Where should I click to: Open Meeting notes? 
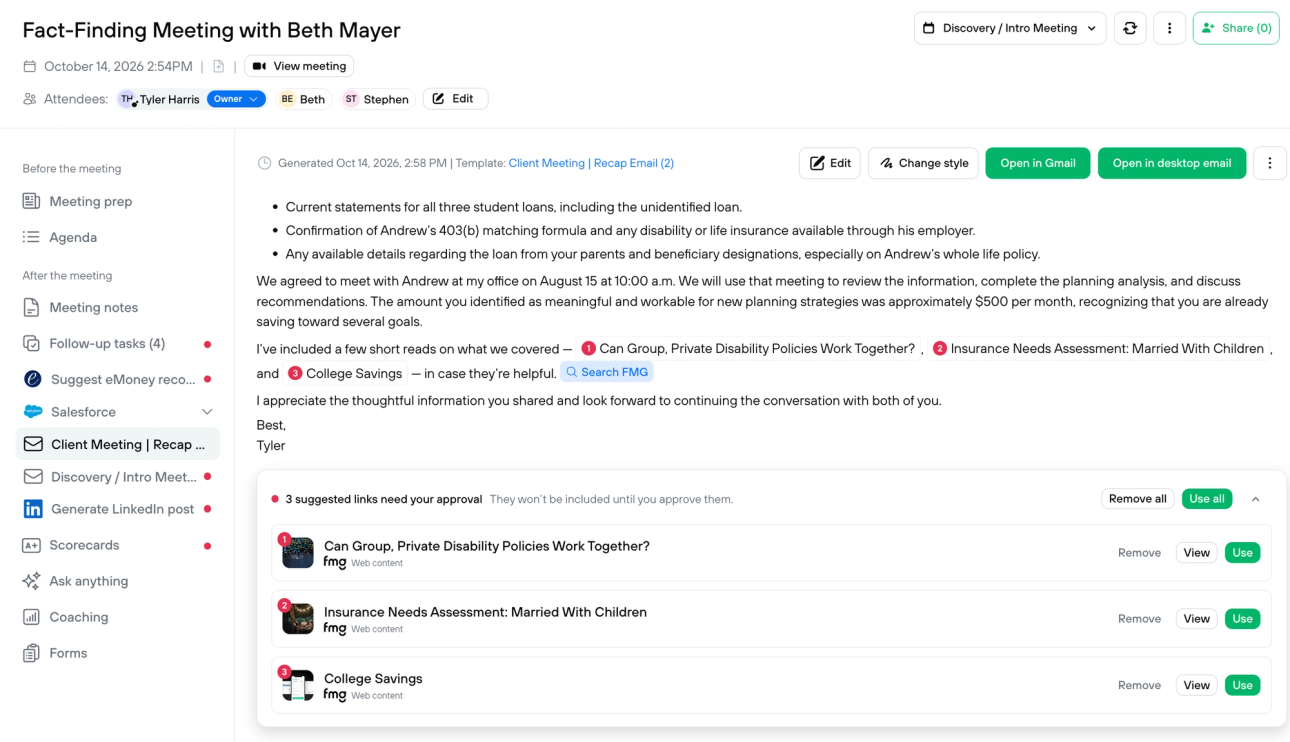tap(93, 307)
